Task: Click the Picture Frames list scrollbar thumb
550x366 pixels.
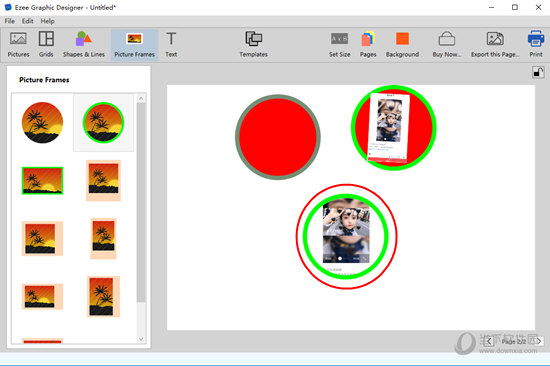Action: [141, 202]
